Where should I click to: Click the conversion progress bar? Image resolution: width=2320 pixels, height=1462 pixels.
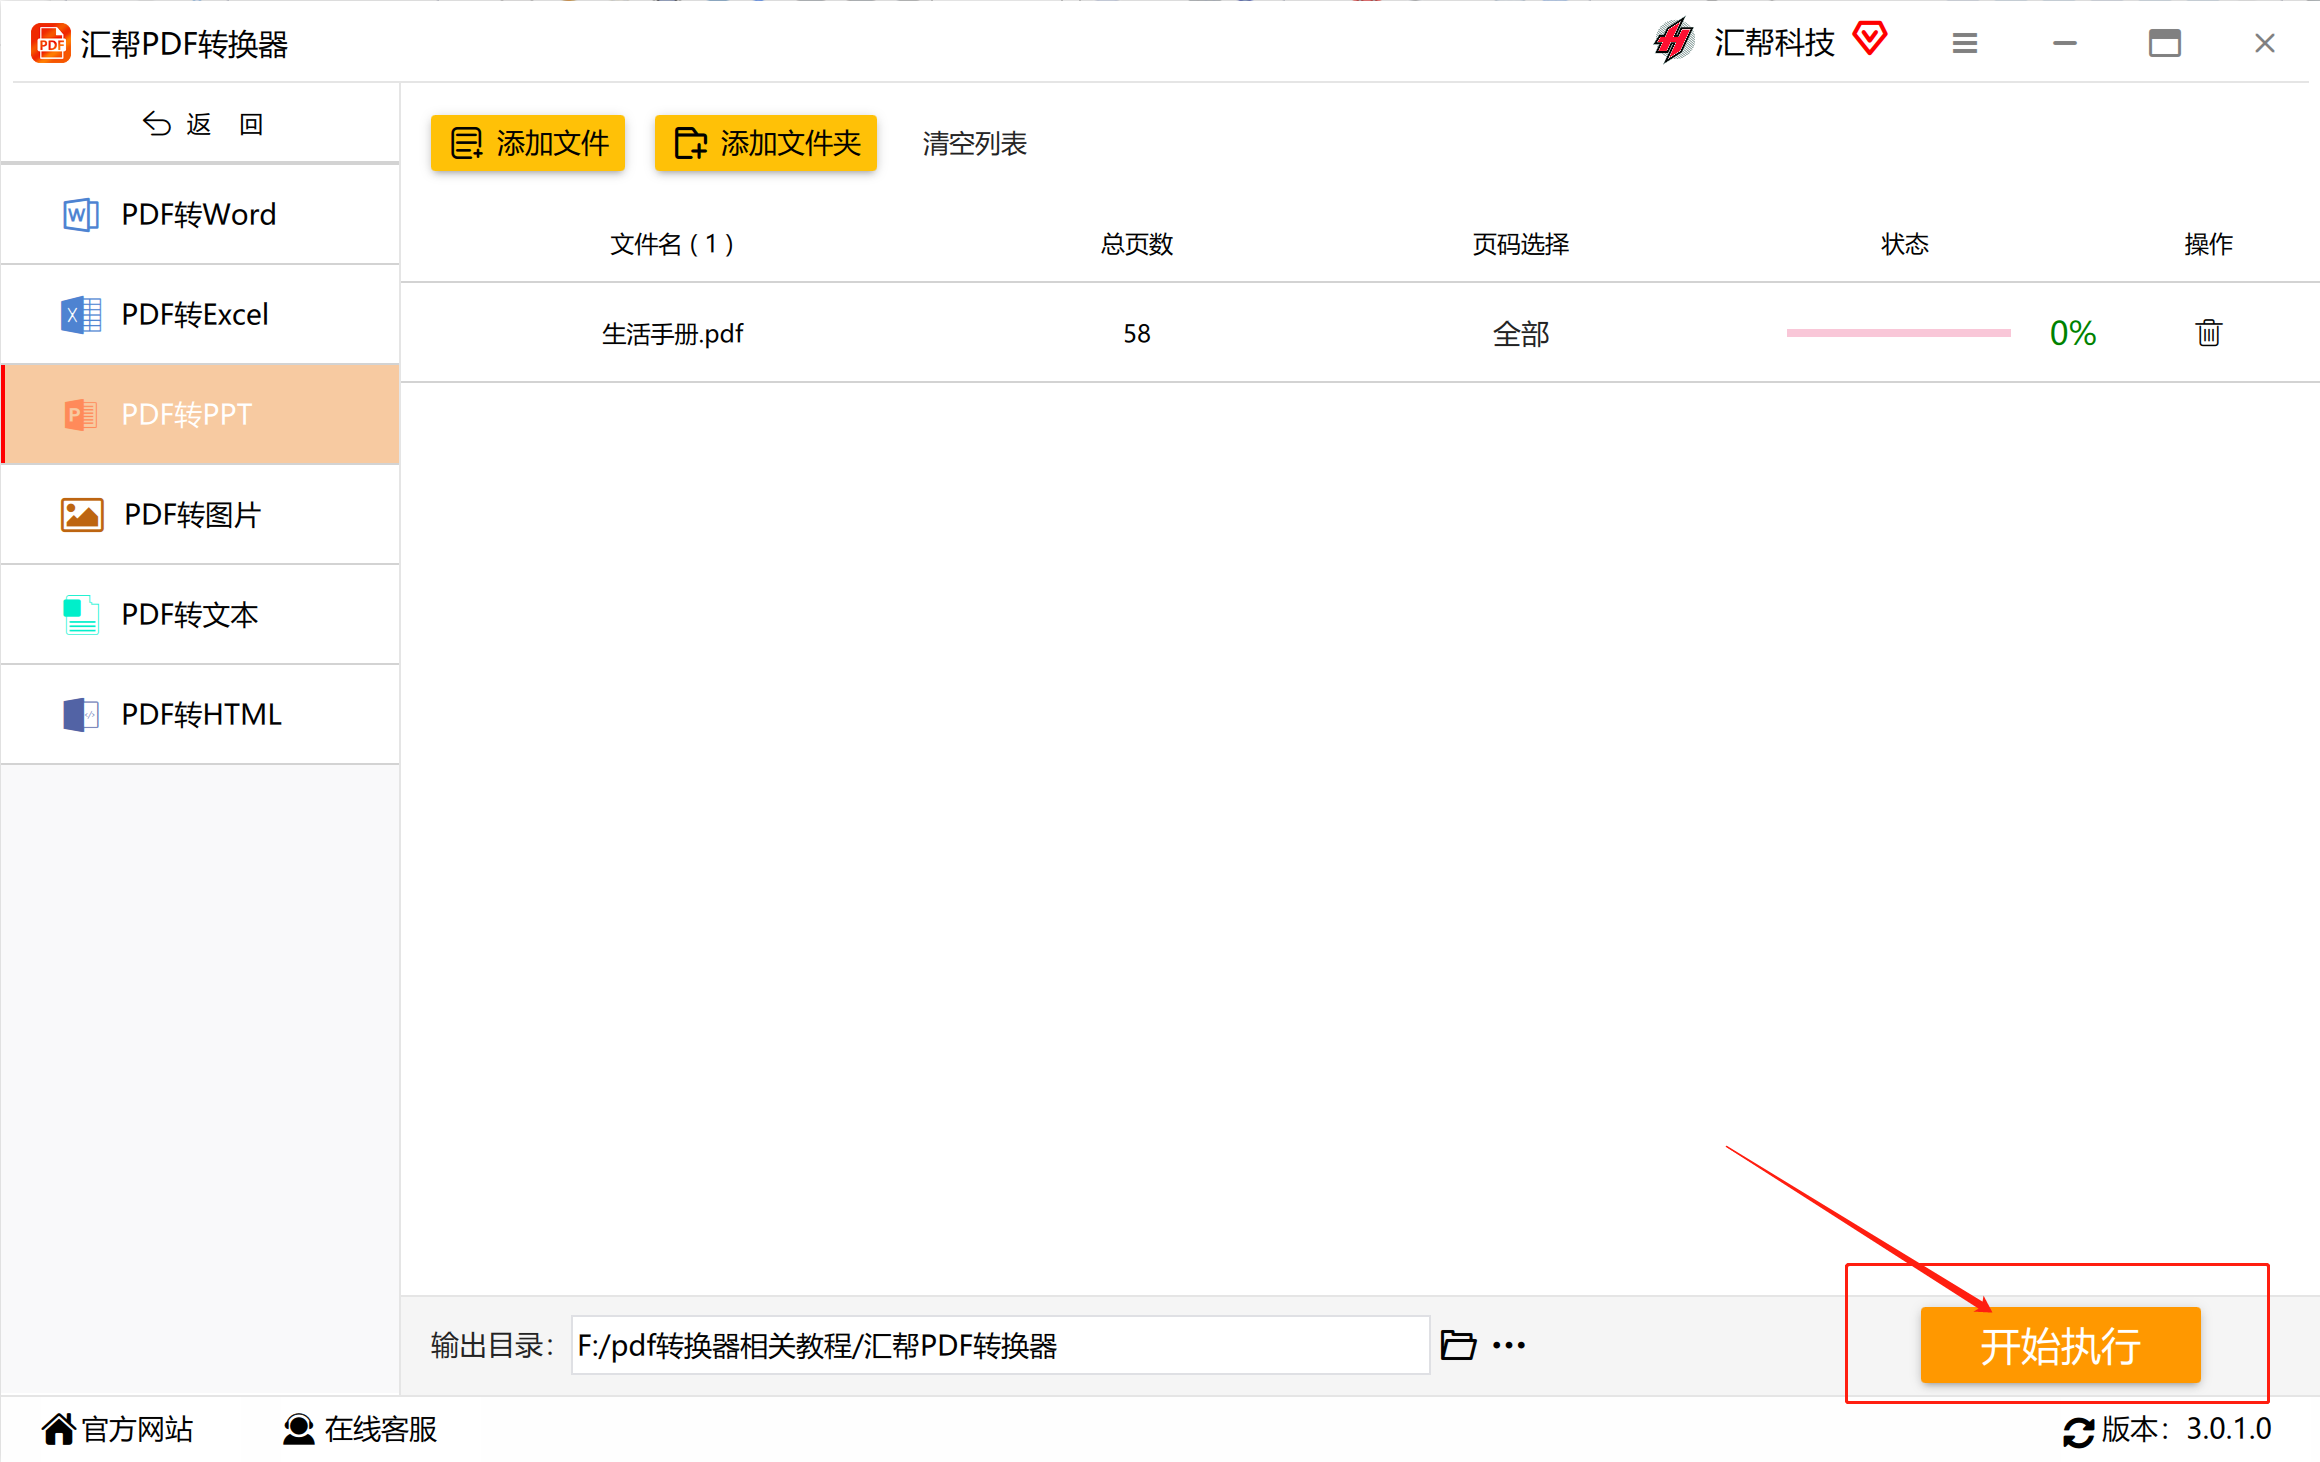[x=1898, y=333]
